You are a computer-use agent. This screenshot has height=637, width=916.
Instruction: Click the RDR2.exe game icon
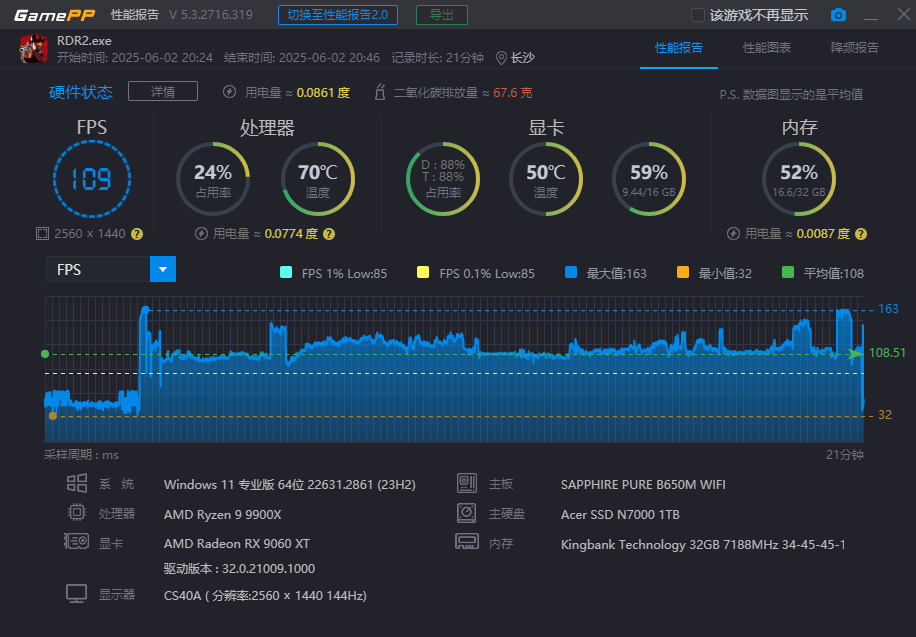point(34,49)
